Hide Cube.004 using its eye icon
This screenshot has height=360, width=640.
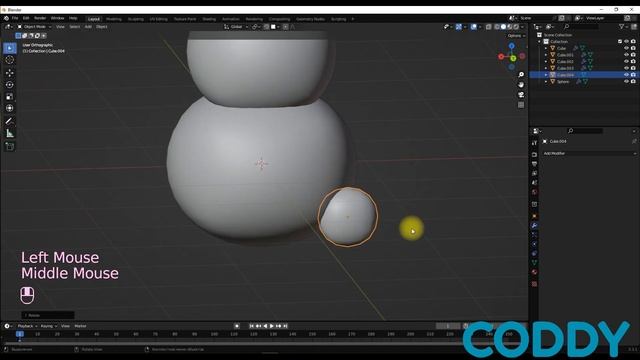[x=626, y=75]
